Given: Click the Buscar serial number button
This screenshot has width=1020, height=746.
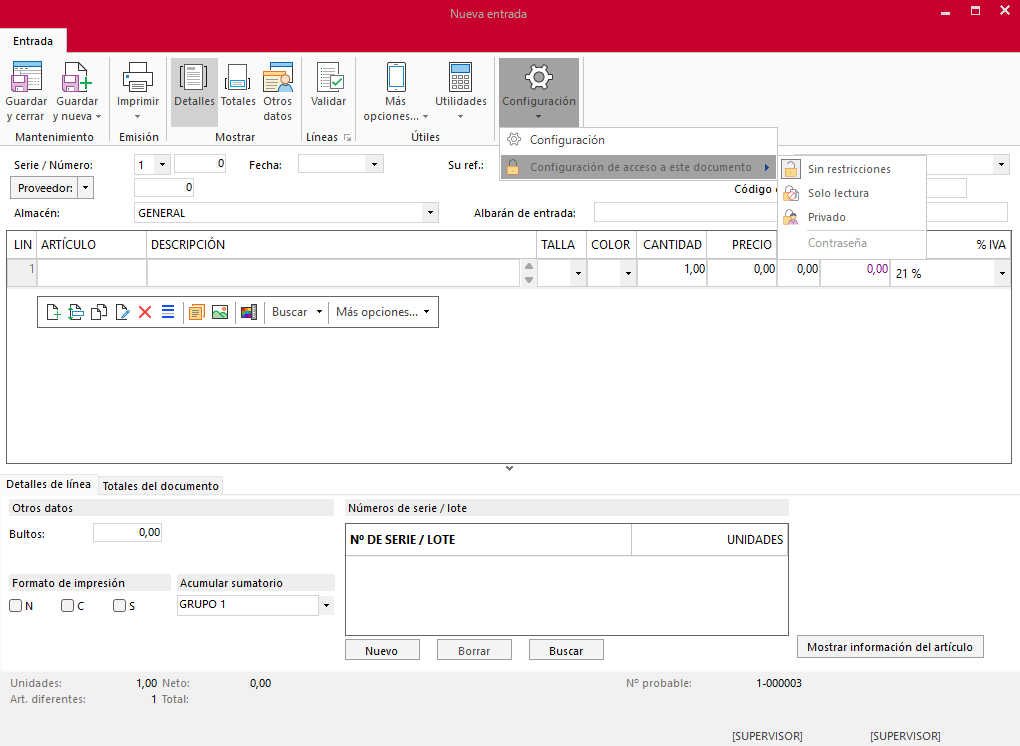Looking at the screenshot, I should 566,650.
